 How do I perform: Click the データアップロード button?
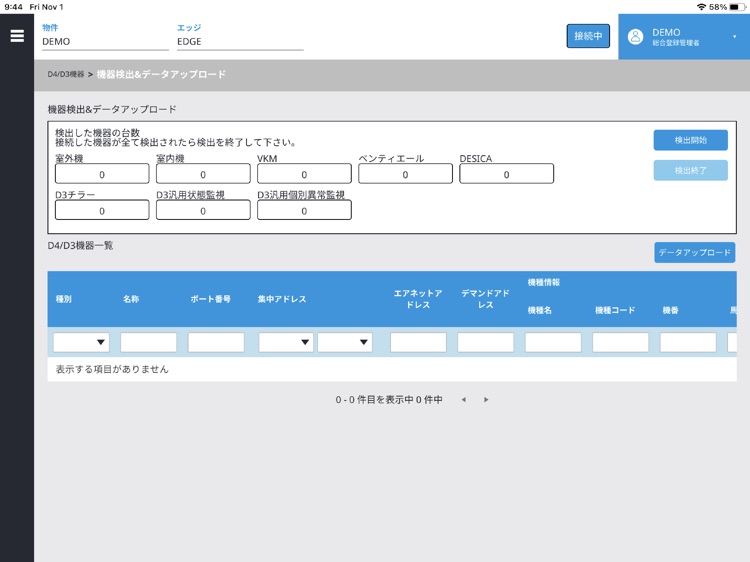pos(695,253)
